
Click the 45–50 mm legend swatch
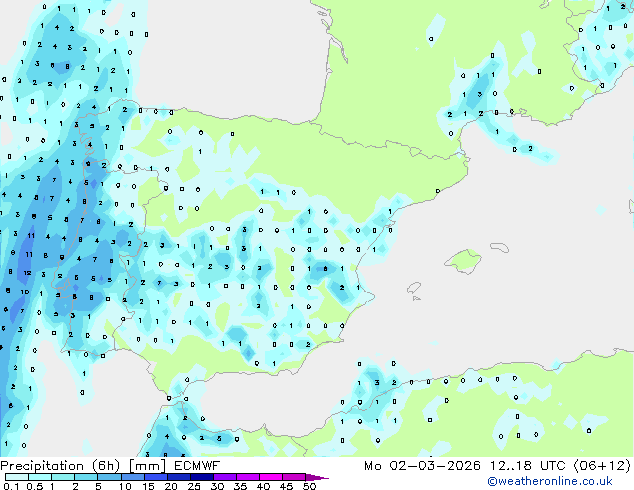tap(294, 477)
